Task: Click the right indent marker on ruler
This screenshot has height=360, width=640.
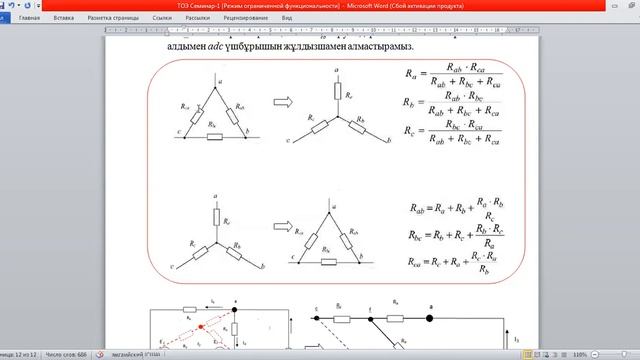Action: (x=508, y=31)
